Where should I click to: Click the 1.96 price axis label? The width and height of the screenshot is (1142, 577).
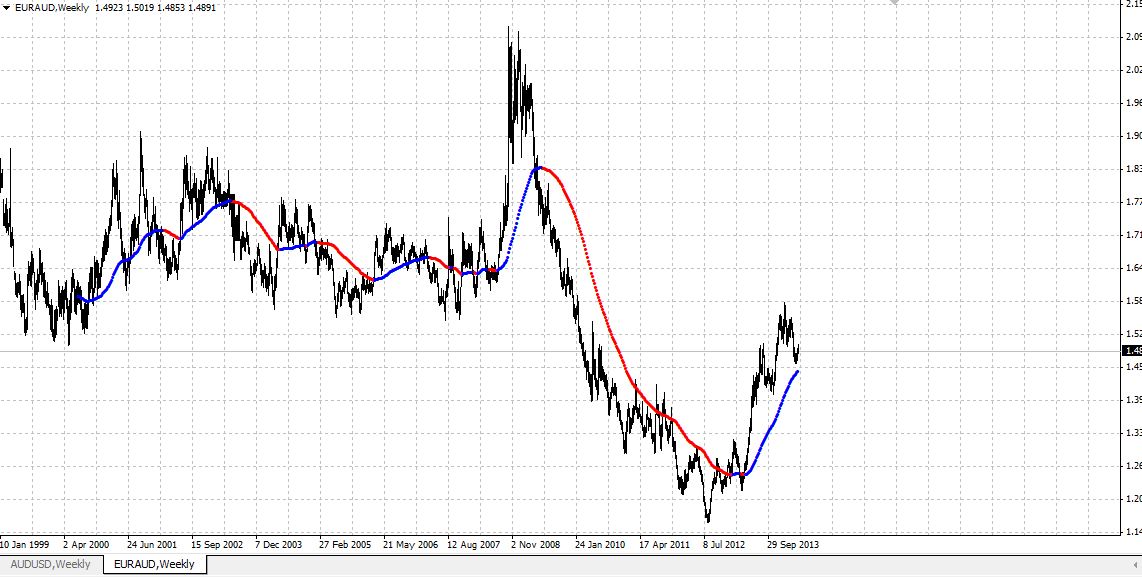(x=1133, y=103)
